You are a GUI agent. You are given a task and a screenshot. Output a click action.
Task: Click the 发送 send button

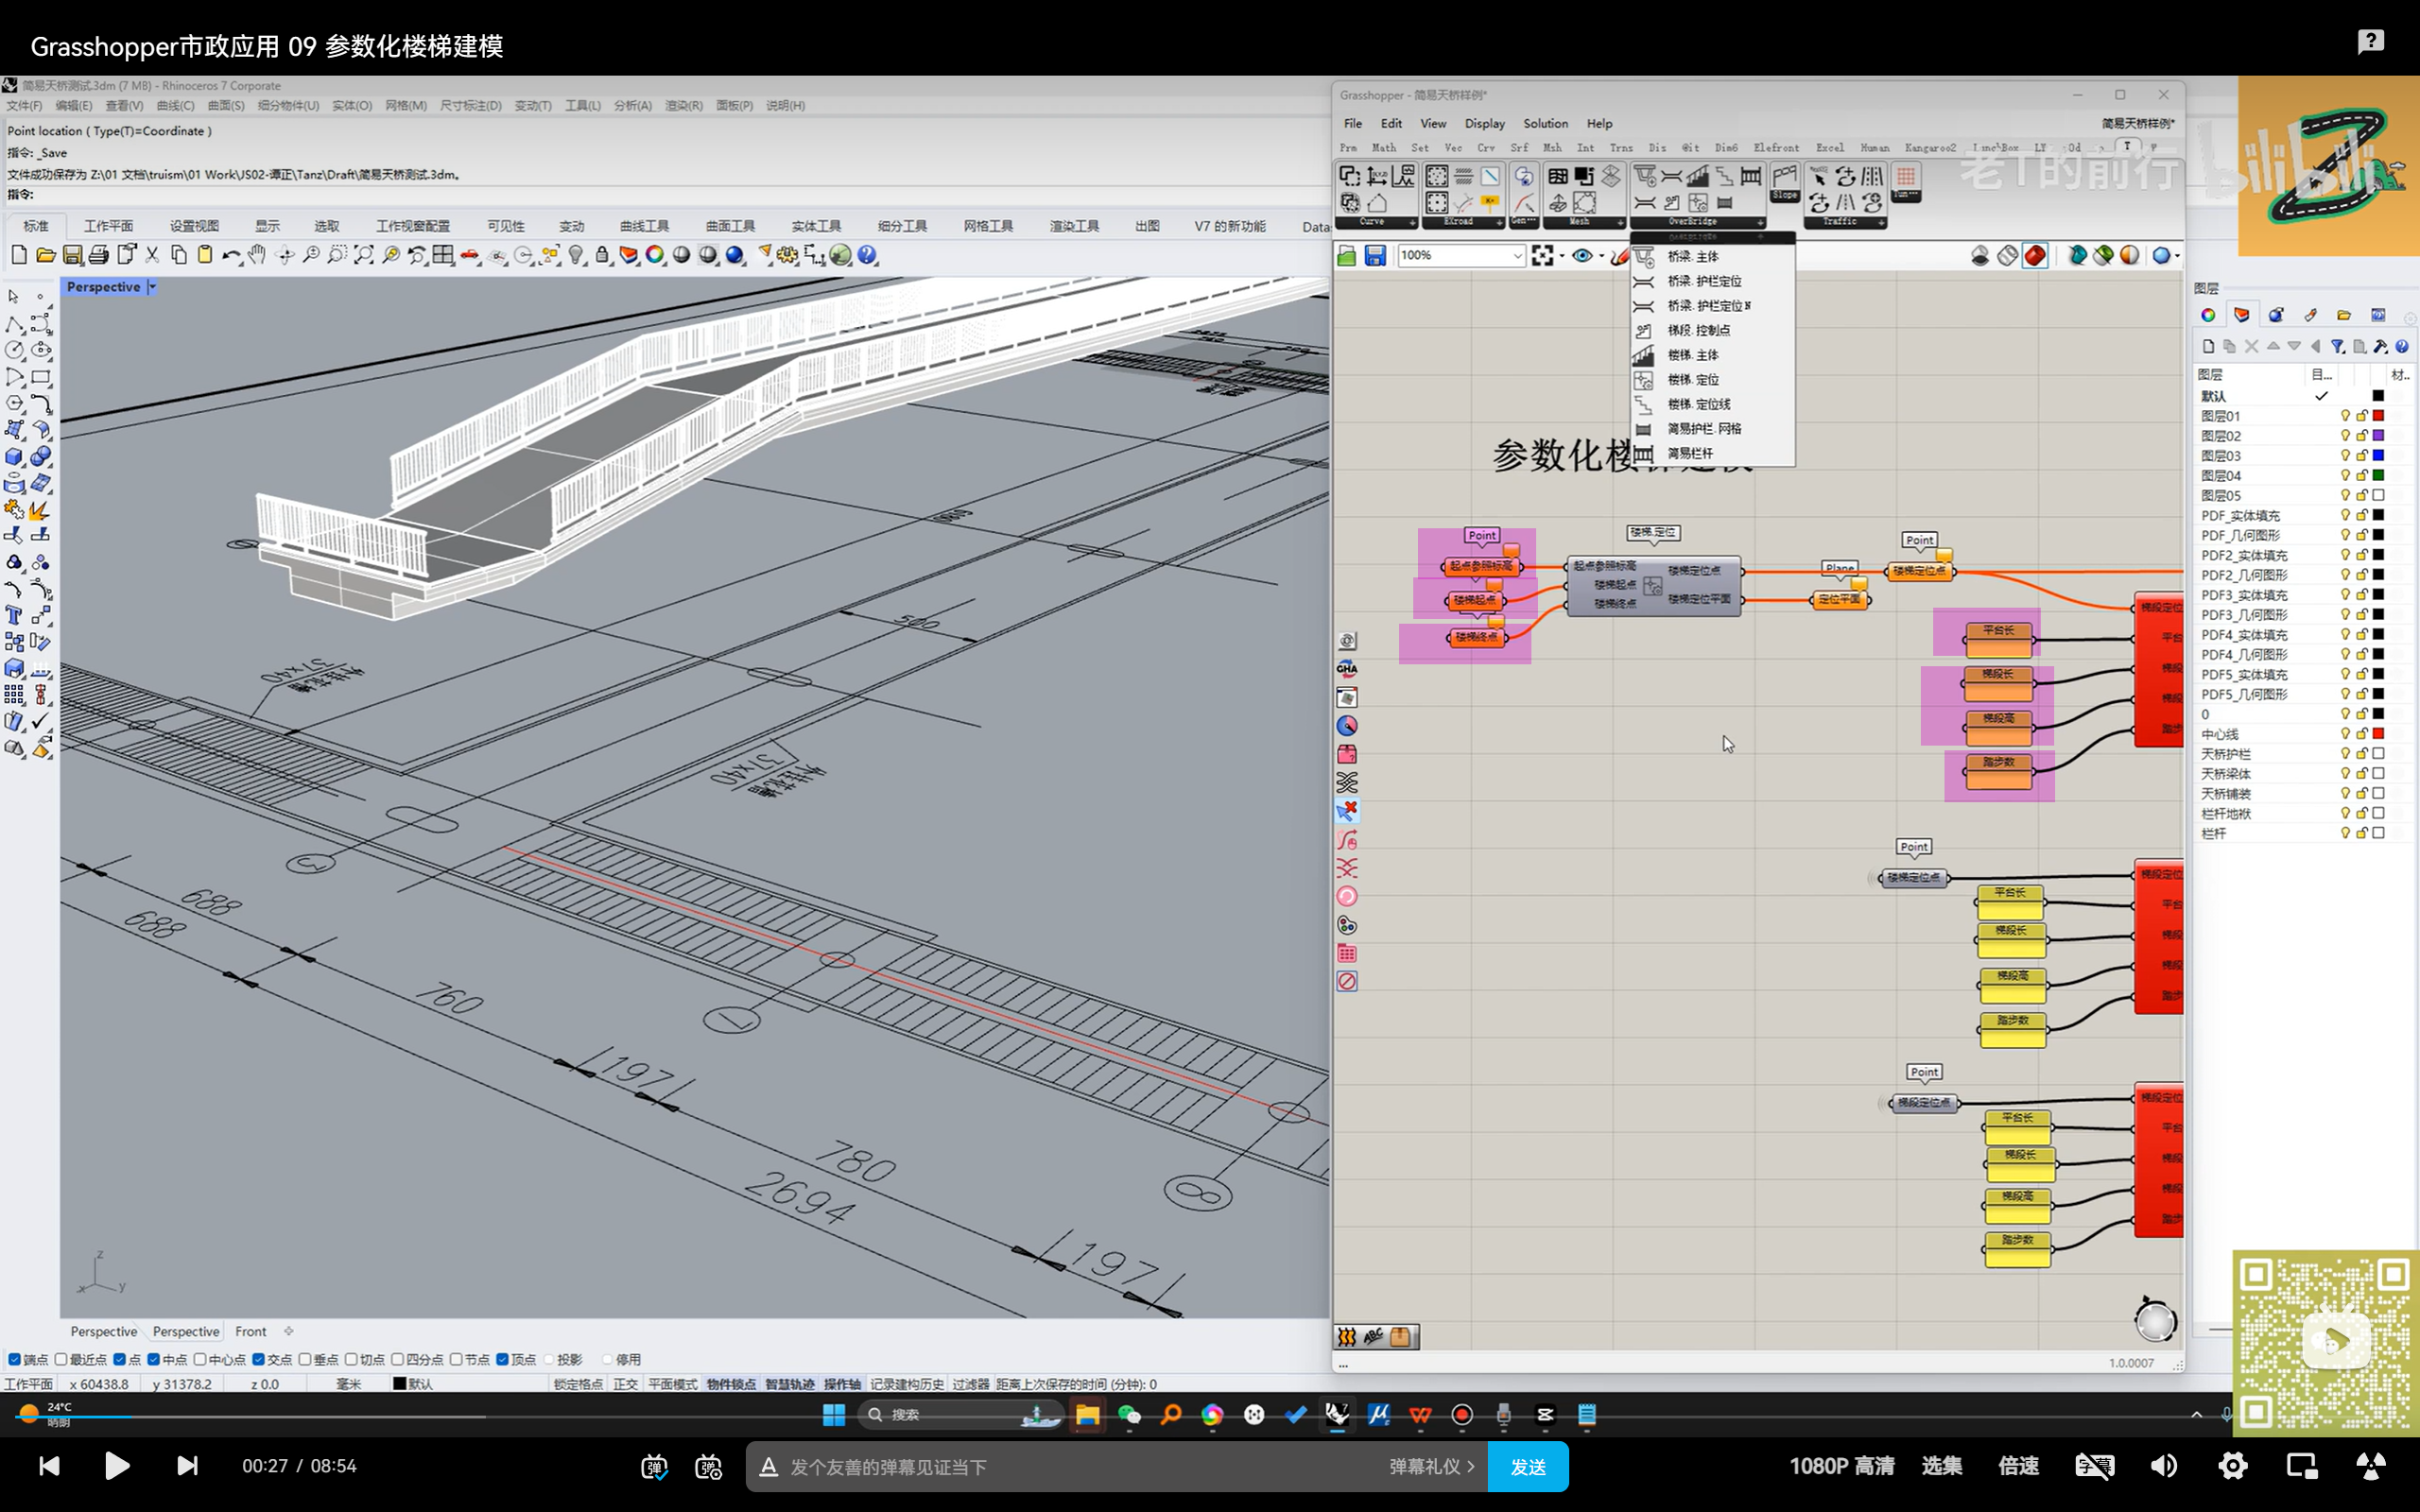tap(1527, 1466)
